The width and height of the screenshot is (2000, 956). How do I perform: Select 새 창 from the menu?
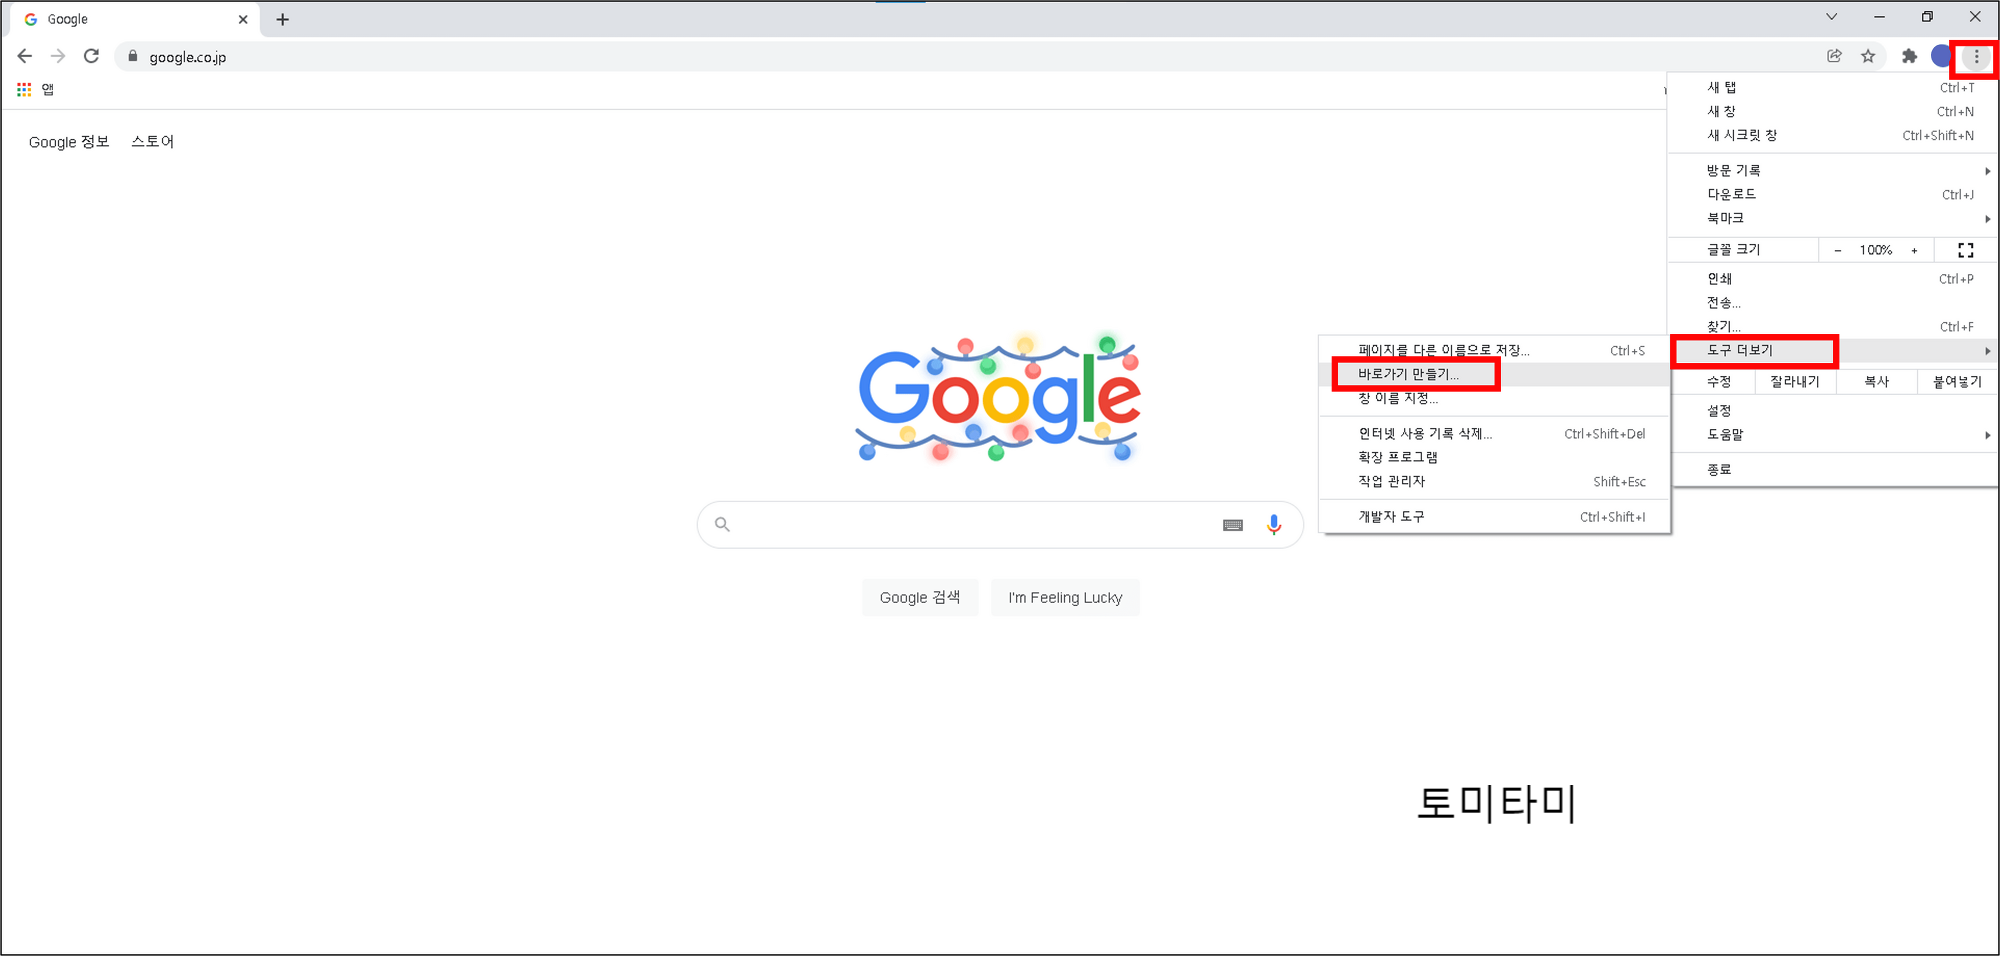(x=1834, y=111)
